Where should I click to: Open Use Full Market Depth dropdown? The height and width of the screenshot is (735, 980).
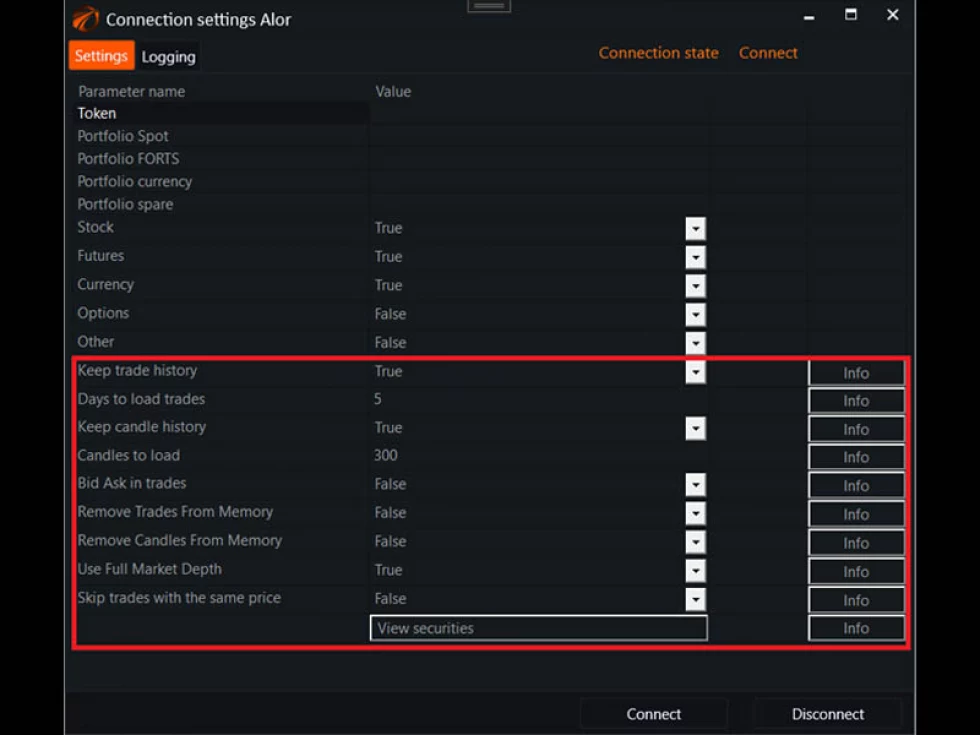pos(695,571)
